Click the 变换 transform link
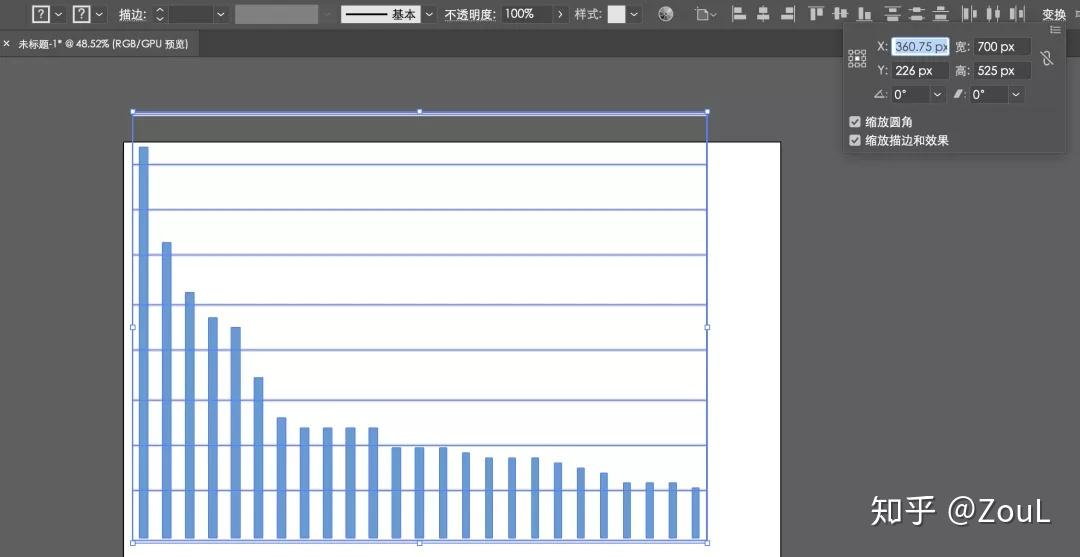Viewport: 1080px width, 557px height. click(1054, 14)
